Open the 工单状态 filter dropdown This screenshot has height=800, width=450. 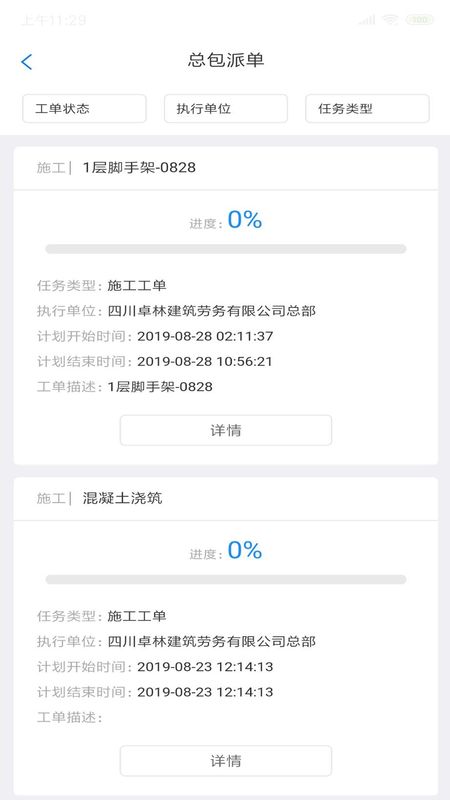coord(84,109)
